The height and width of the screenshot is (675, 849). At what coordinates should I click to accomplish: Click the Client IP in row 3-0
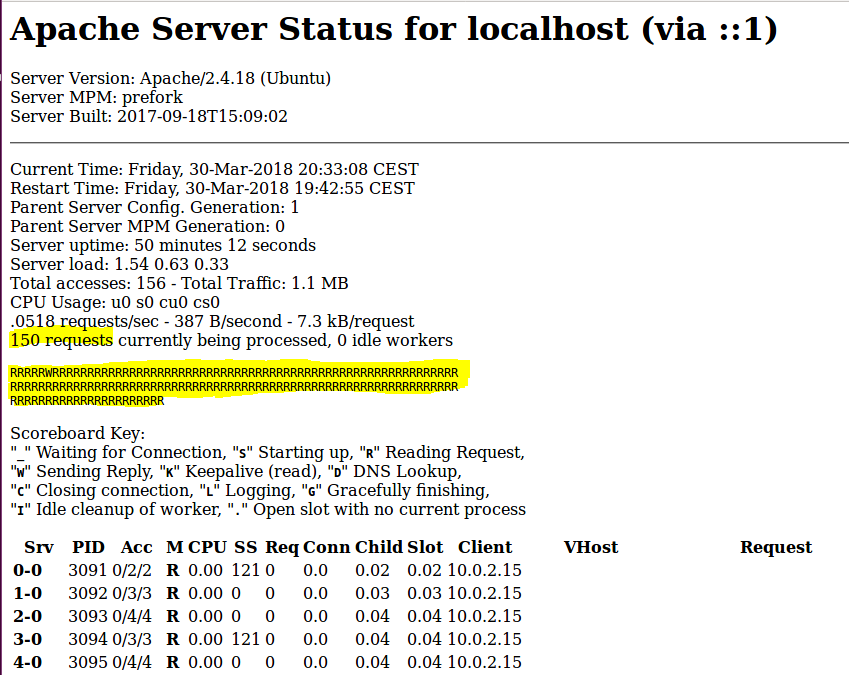click(x=484, y=639)
